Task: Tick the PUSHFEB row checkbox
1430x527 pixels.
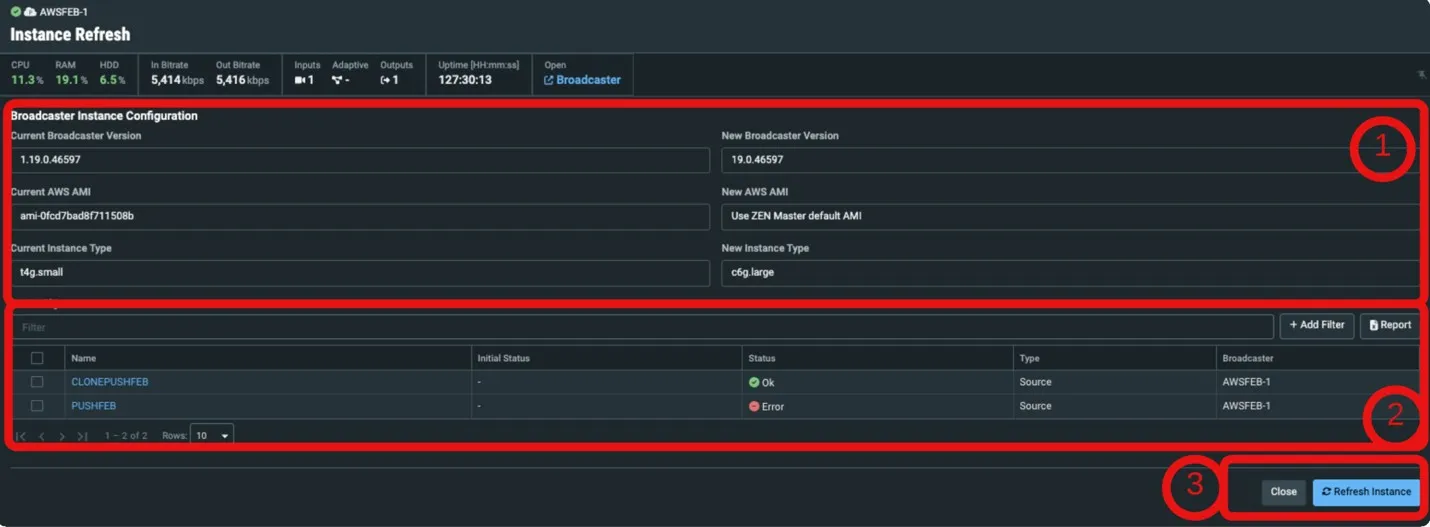Action: pyautogui.click(x=37, y=406)
